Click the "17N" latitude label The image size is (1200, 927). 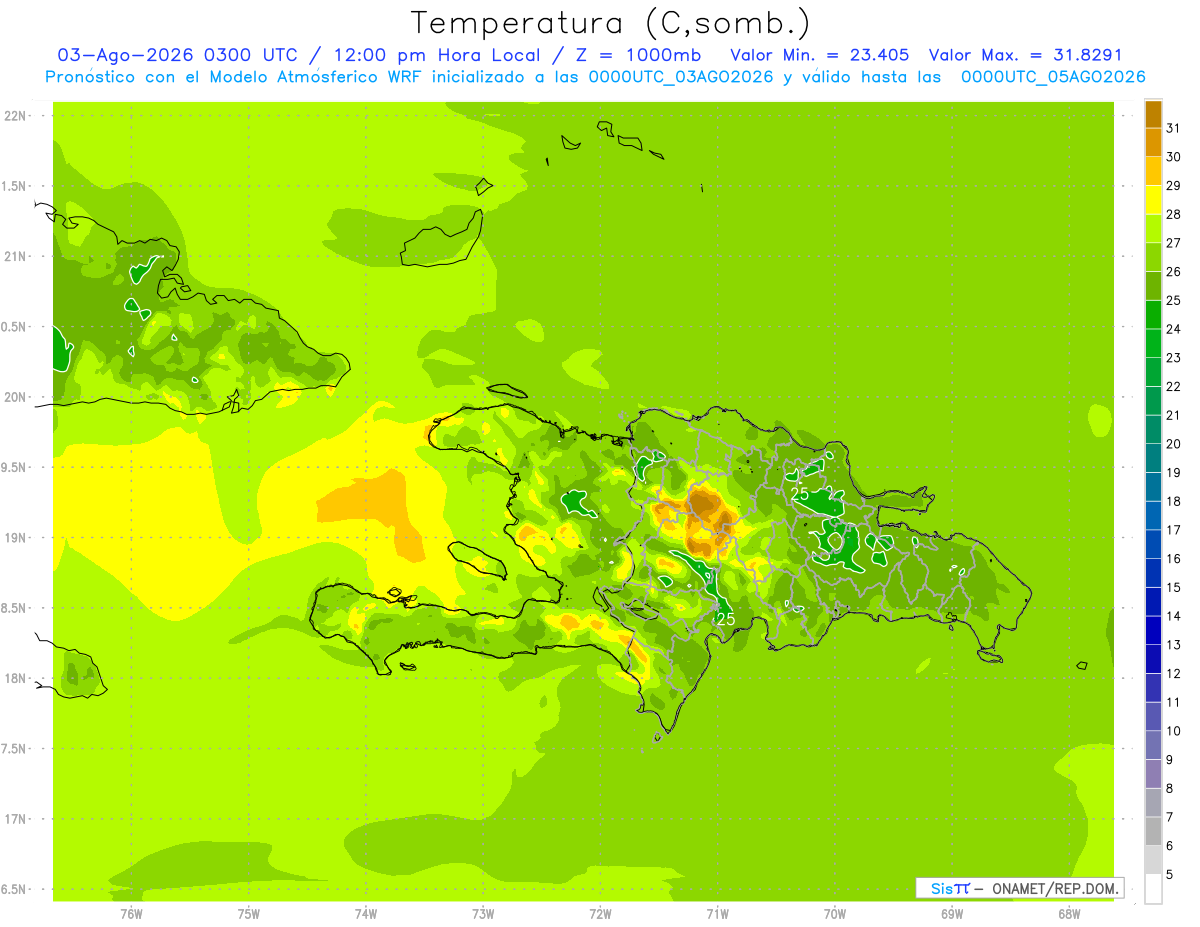coord(16,819)
